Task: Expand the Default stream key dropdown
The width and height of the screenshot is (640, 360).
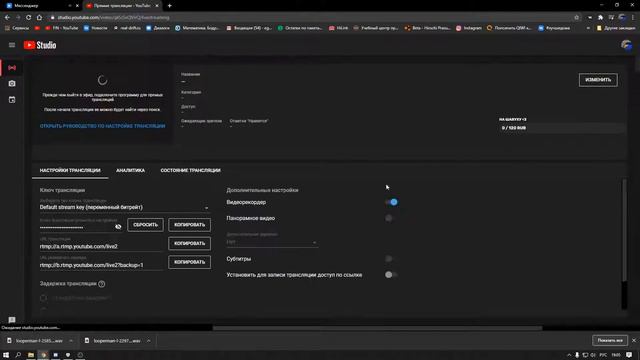Action: (x=125, y=207)
